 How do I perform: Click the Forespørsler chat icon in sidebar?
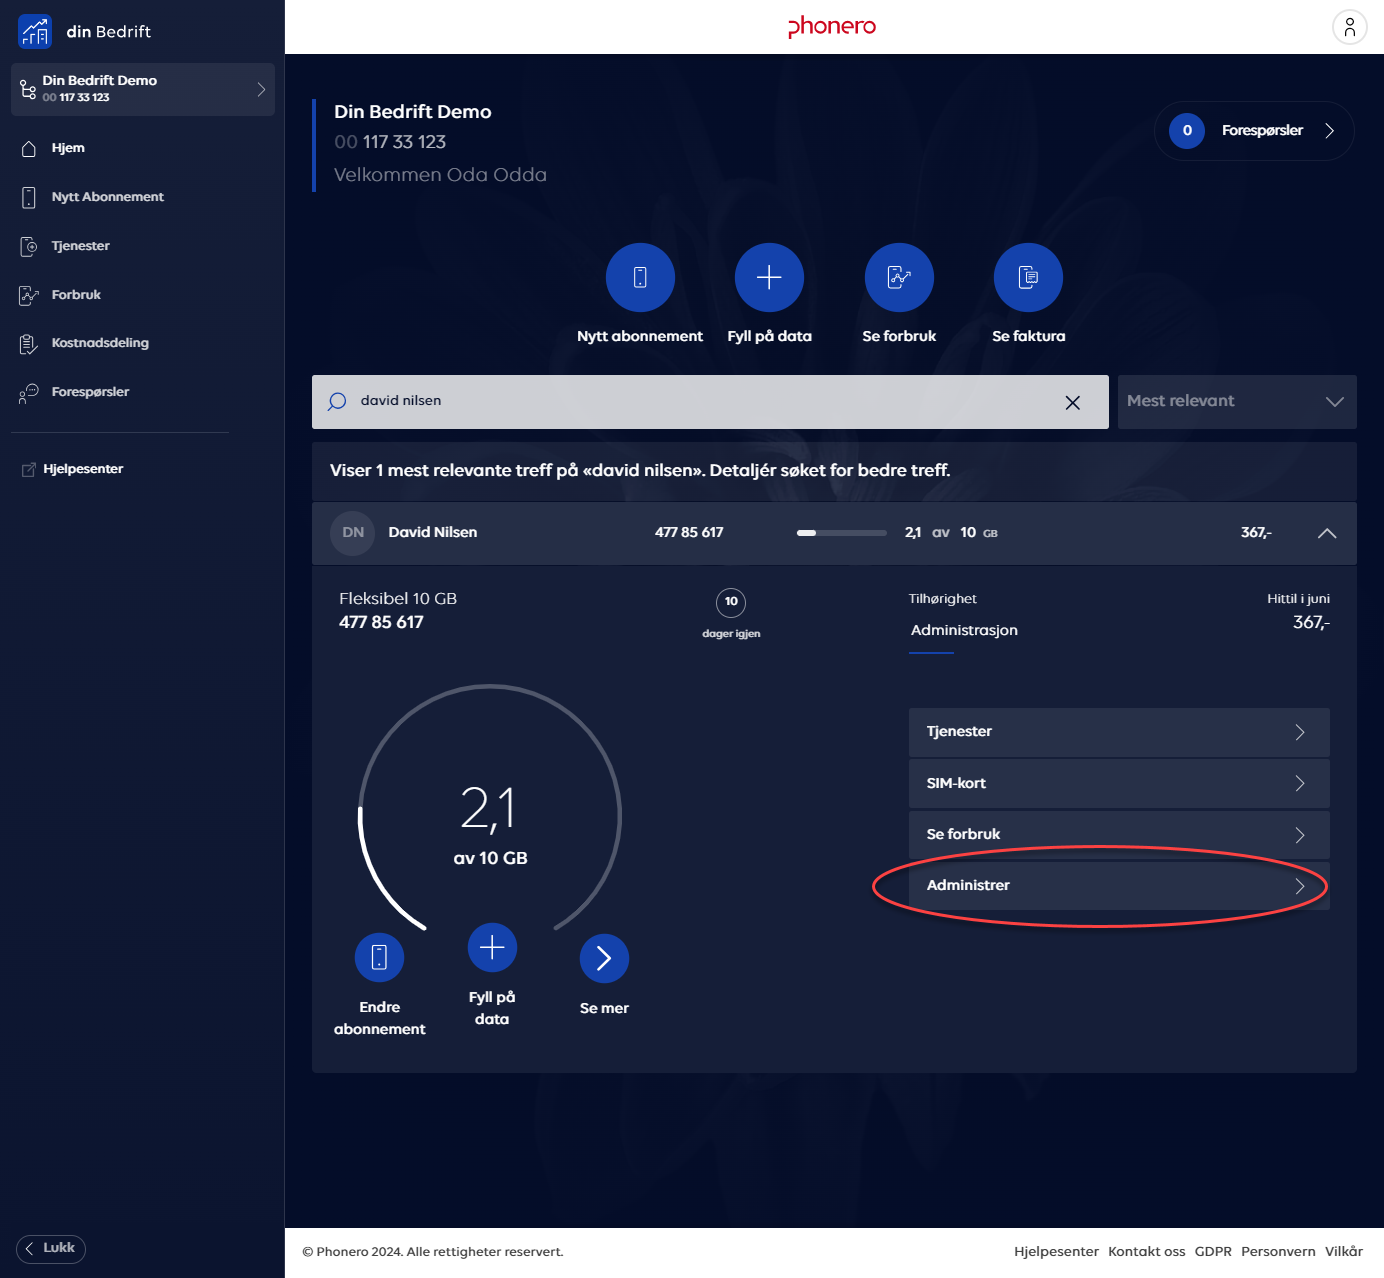pyautogui.click(x=29, y=393)
